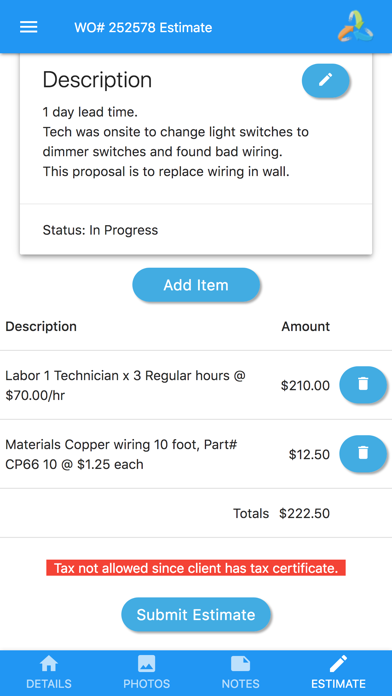392x696 pixels.
Task: Tap the Photos image icon
Action: [147, 664]
